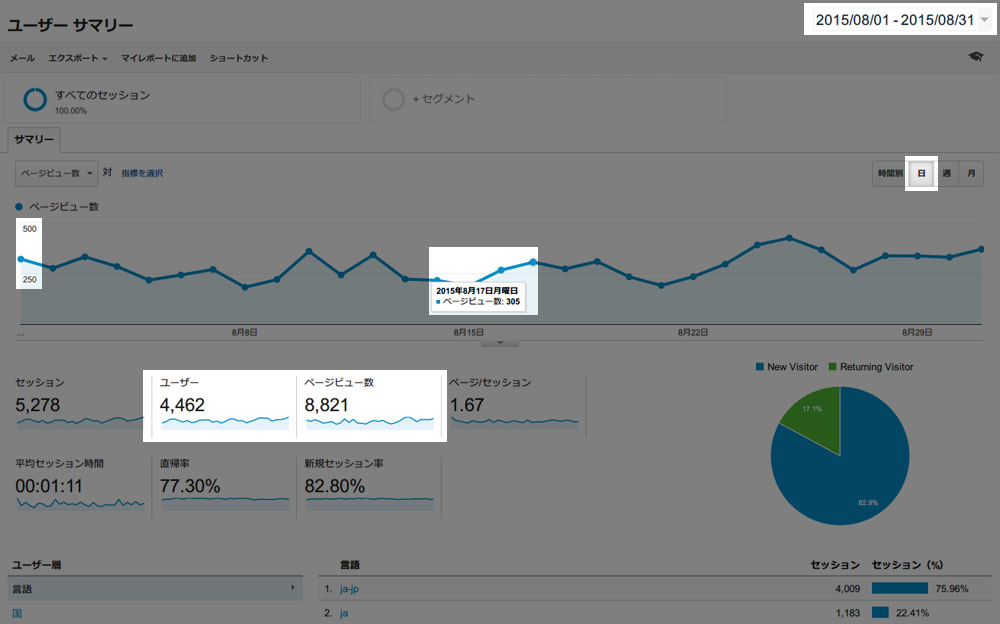Click the 4,009 sessions value
The height and width of the screenshot is (624, 1000).
[848, 588]
